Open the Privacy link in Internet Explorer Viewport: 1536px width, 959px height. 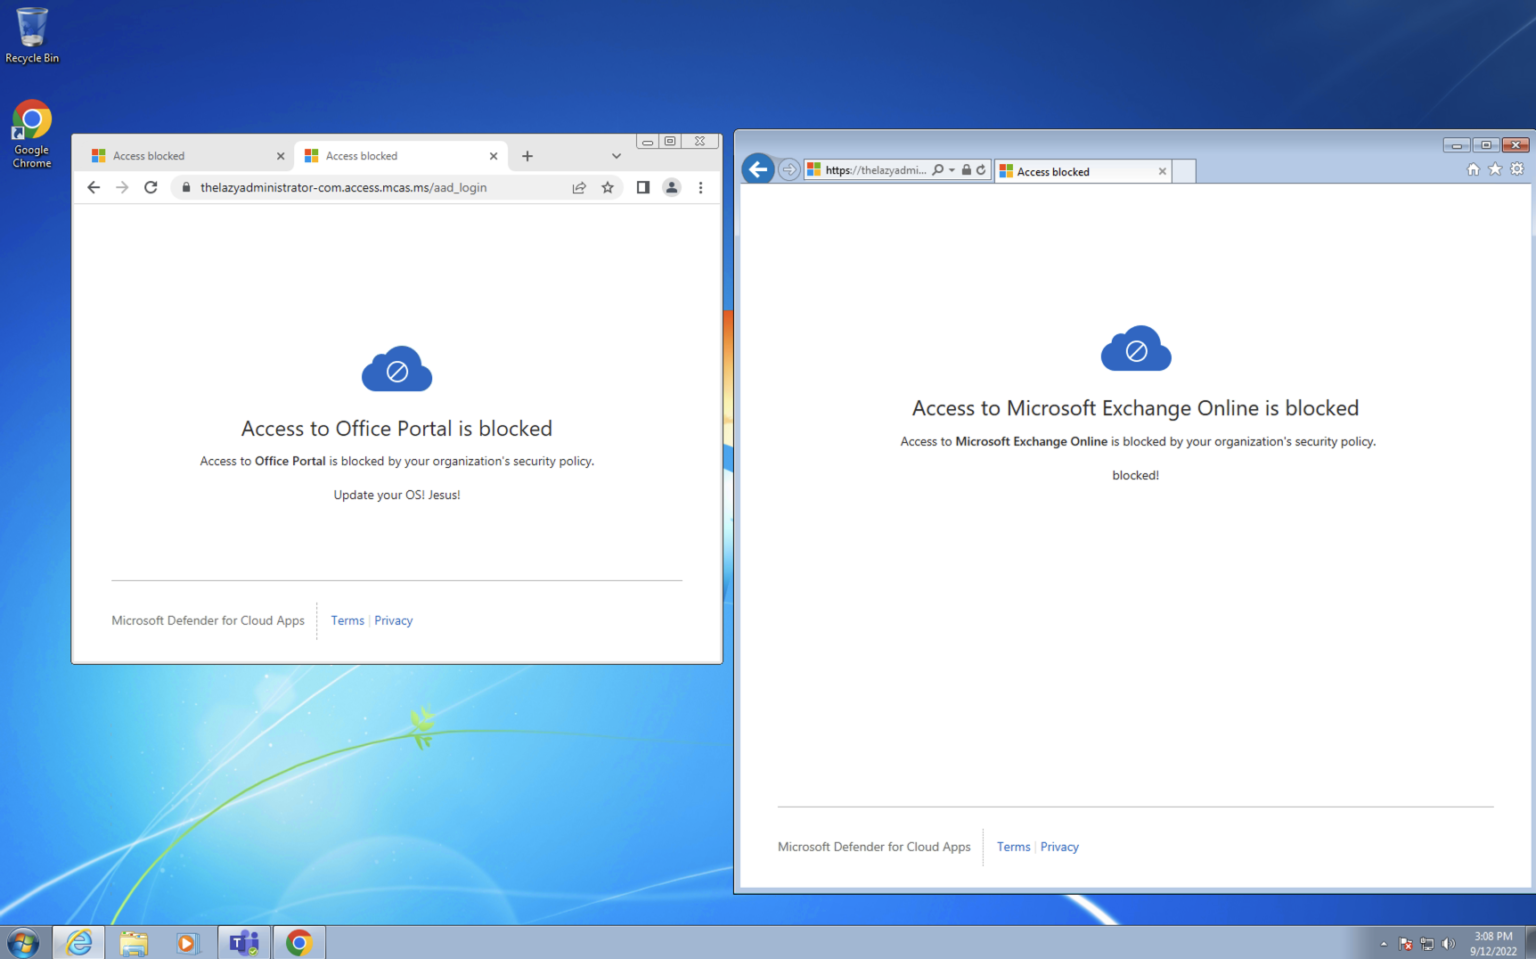[x=1059, y=847]
